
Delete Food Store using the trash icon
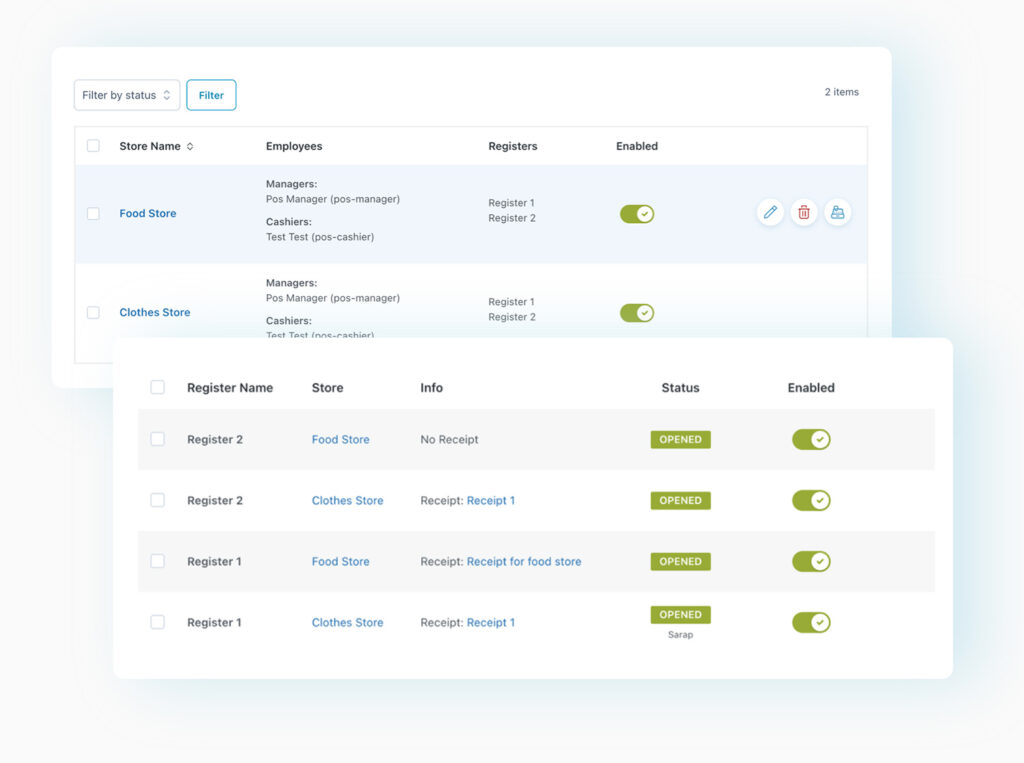tap(804, 212)
